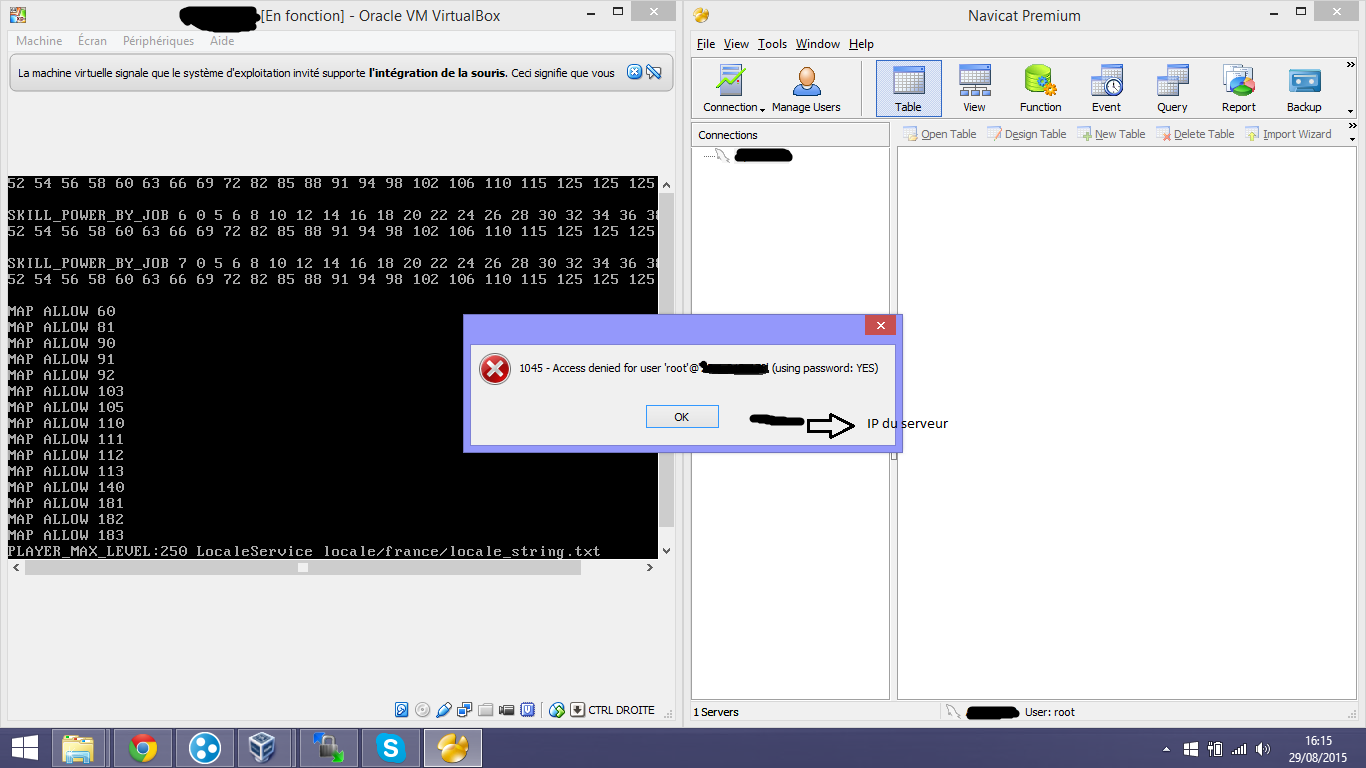The width and height of the screenshot is (1366, 768).
Task: Click the VirtualBox USB devices status icon
Action: point(444,710)
